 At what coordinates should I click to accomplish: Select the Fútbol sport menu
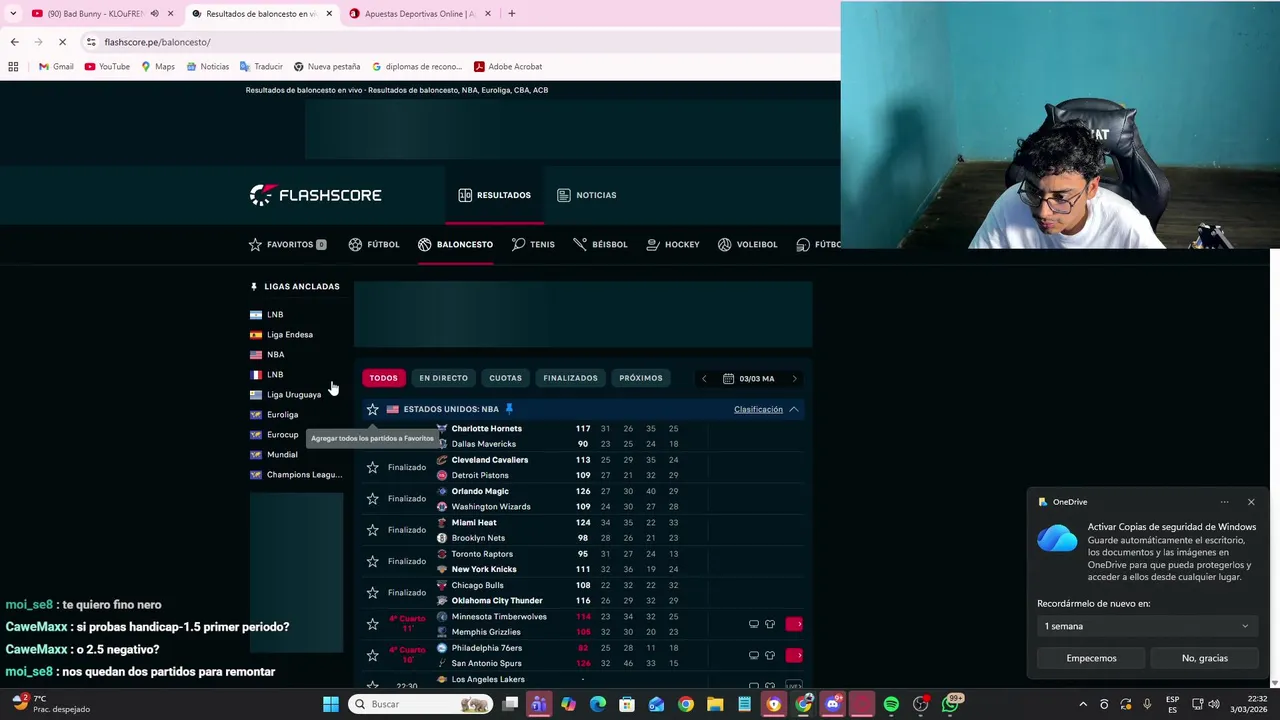(x=373, y=244)
